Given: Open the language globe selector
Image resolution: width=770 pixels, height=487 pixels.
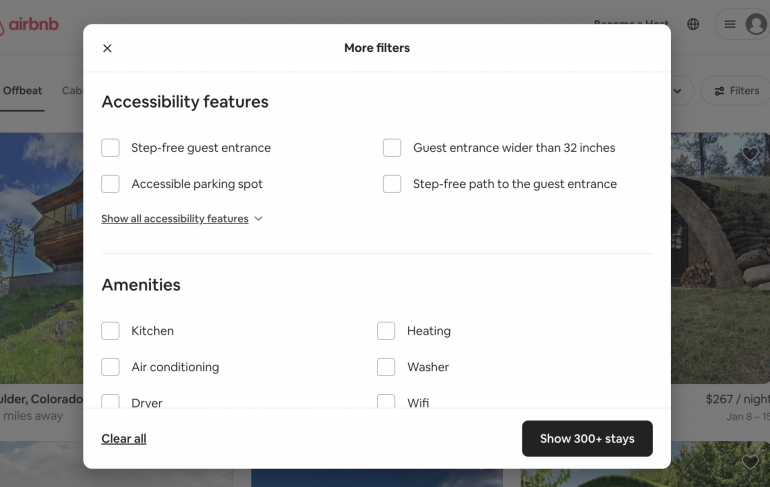Looking at the screenshot, I should tap(693, 24).
